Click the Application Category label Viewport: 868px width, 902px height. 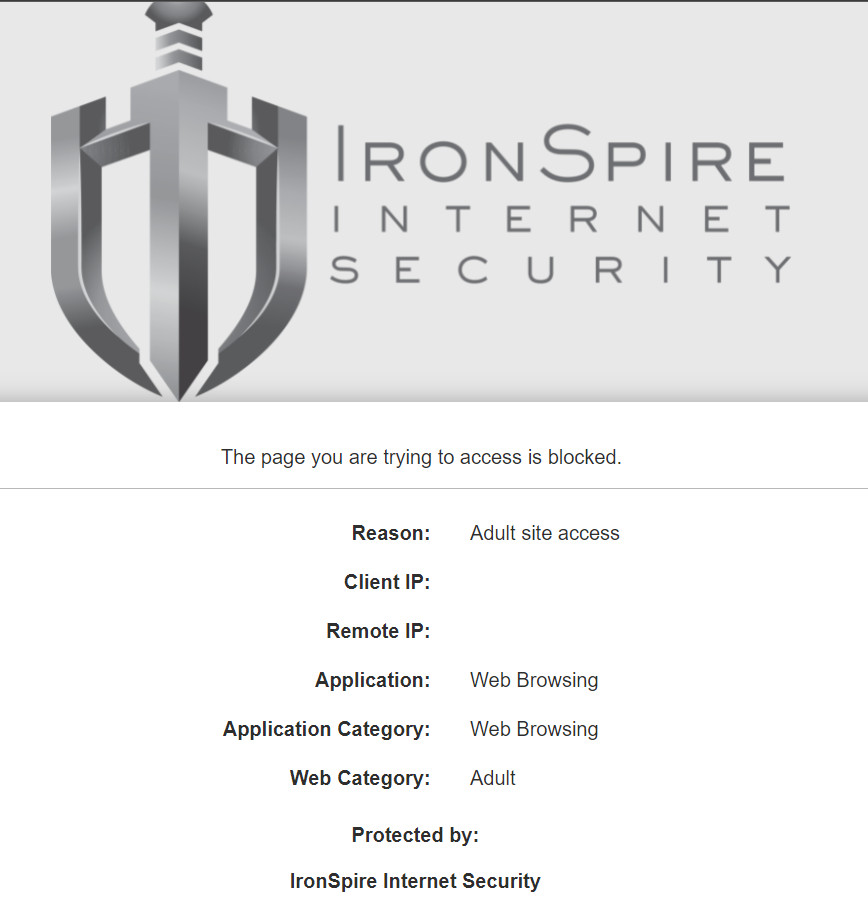click(326, 730)
